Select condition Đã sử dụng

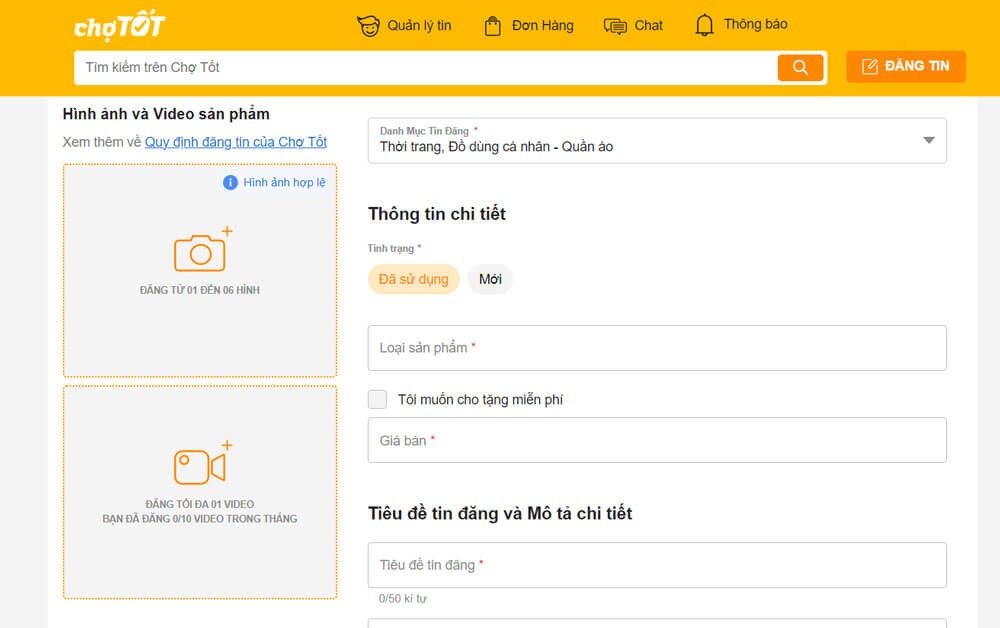pos(413,279)
